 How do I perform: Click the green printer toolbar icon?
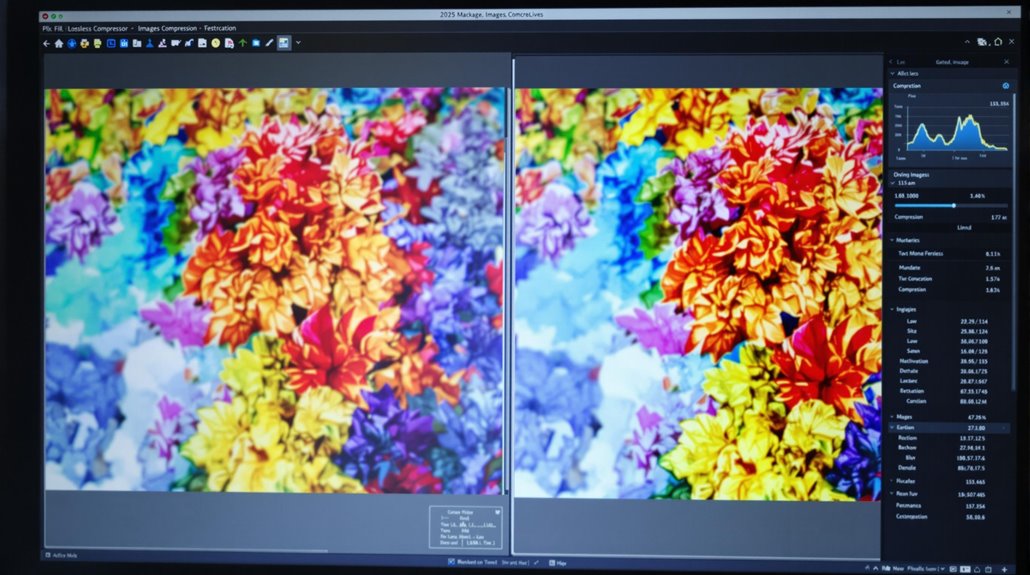(97, 43)
